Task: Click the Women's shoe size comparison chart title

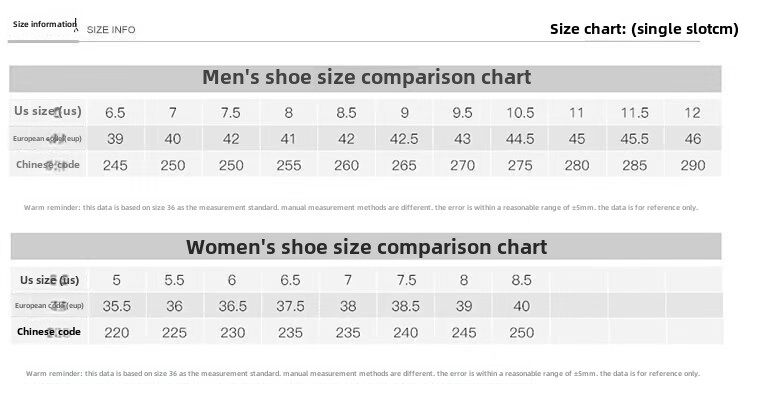Action: (x=366, y=247)
